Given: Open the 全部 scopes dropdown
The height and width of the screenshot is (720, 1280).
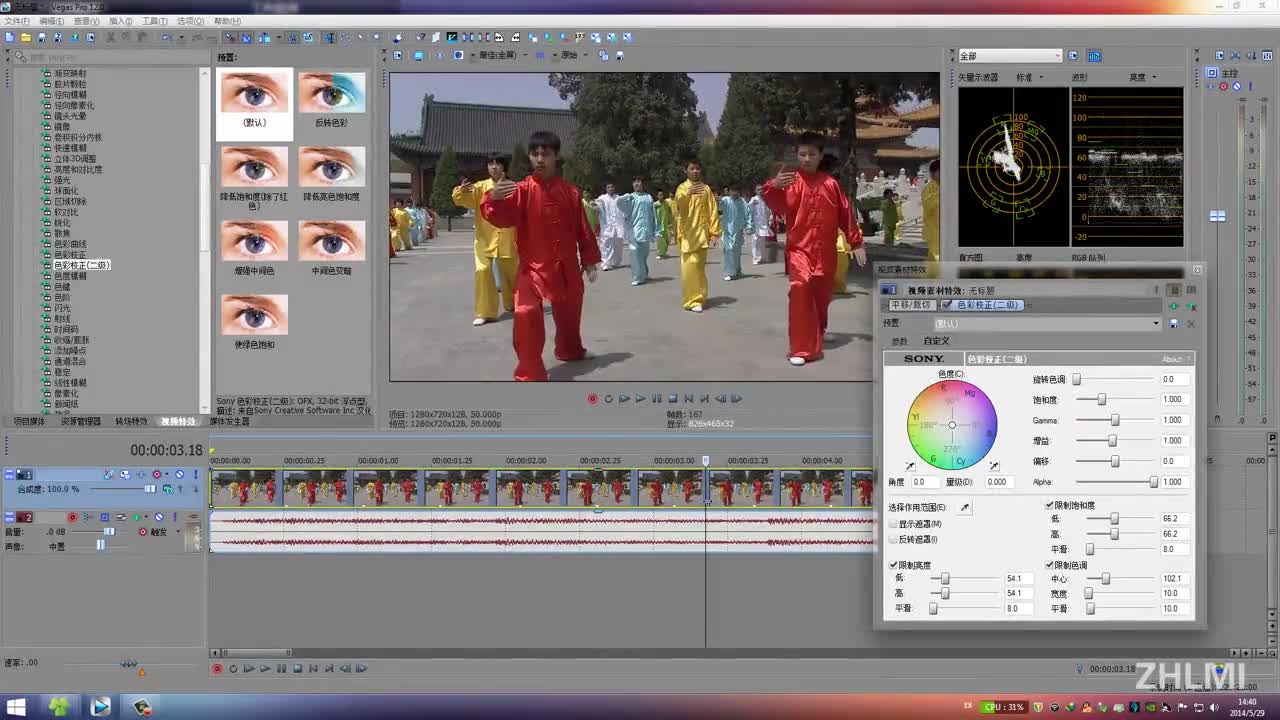Looking at the screenshot, I should (1008, 56).
